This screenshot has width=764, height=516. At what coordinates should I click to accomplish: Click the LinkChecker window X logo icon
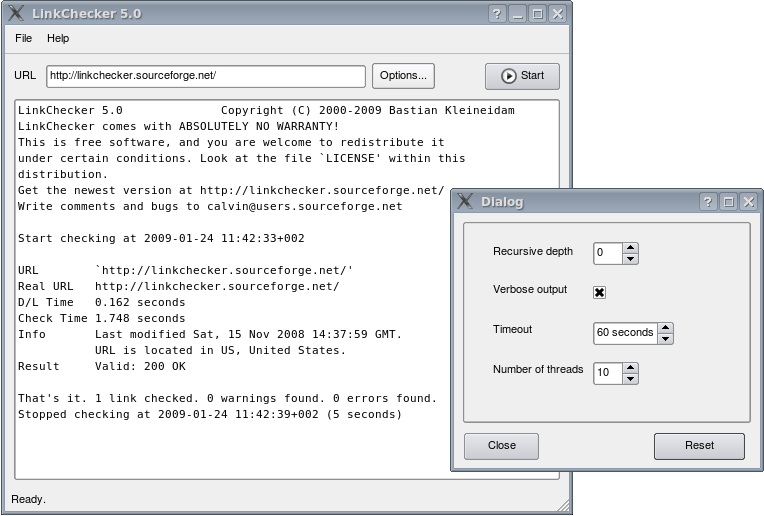click(17, 14)
